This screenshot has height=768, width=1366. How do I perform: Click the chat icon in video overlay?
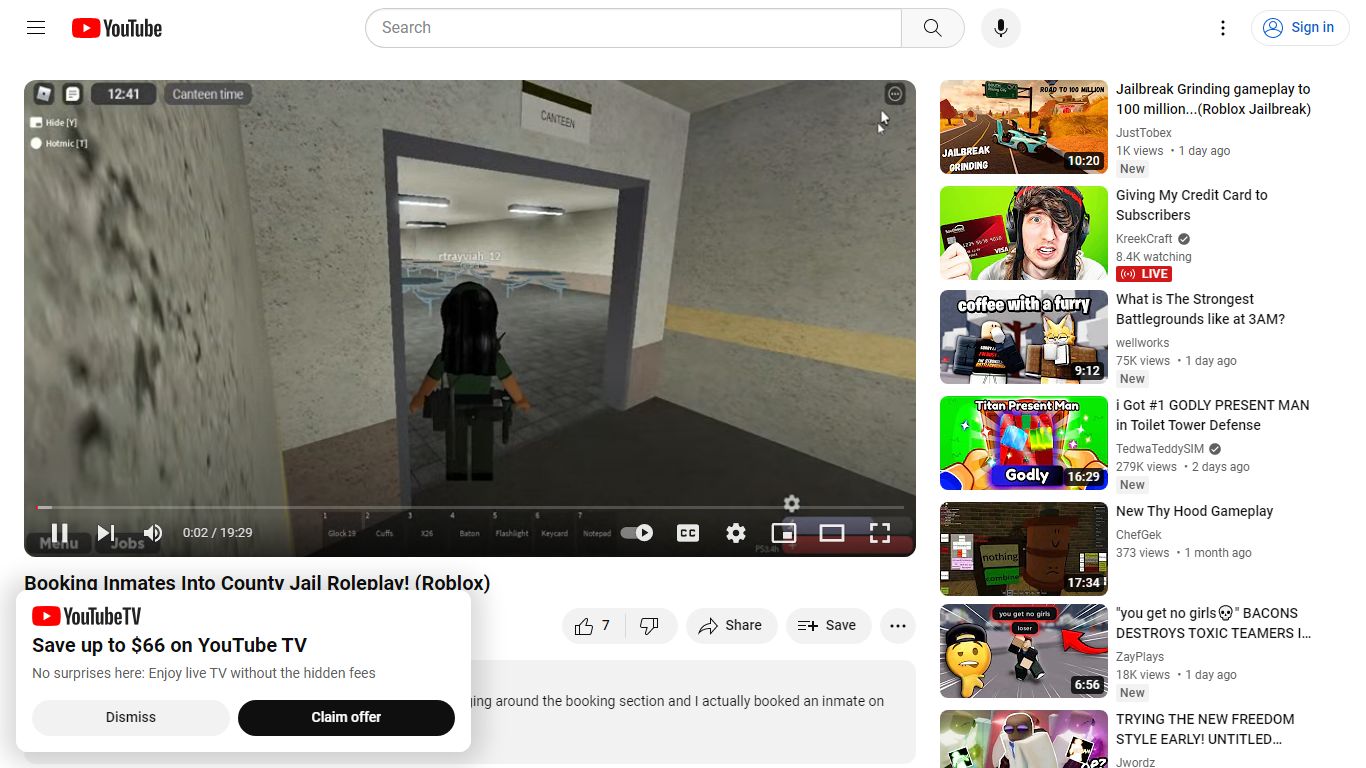click(x=72, y=94)
